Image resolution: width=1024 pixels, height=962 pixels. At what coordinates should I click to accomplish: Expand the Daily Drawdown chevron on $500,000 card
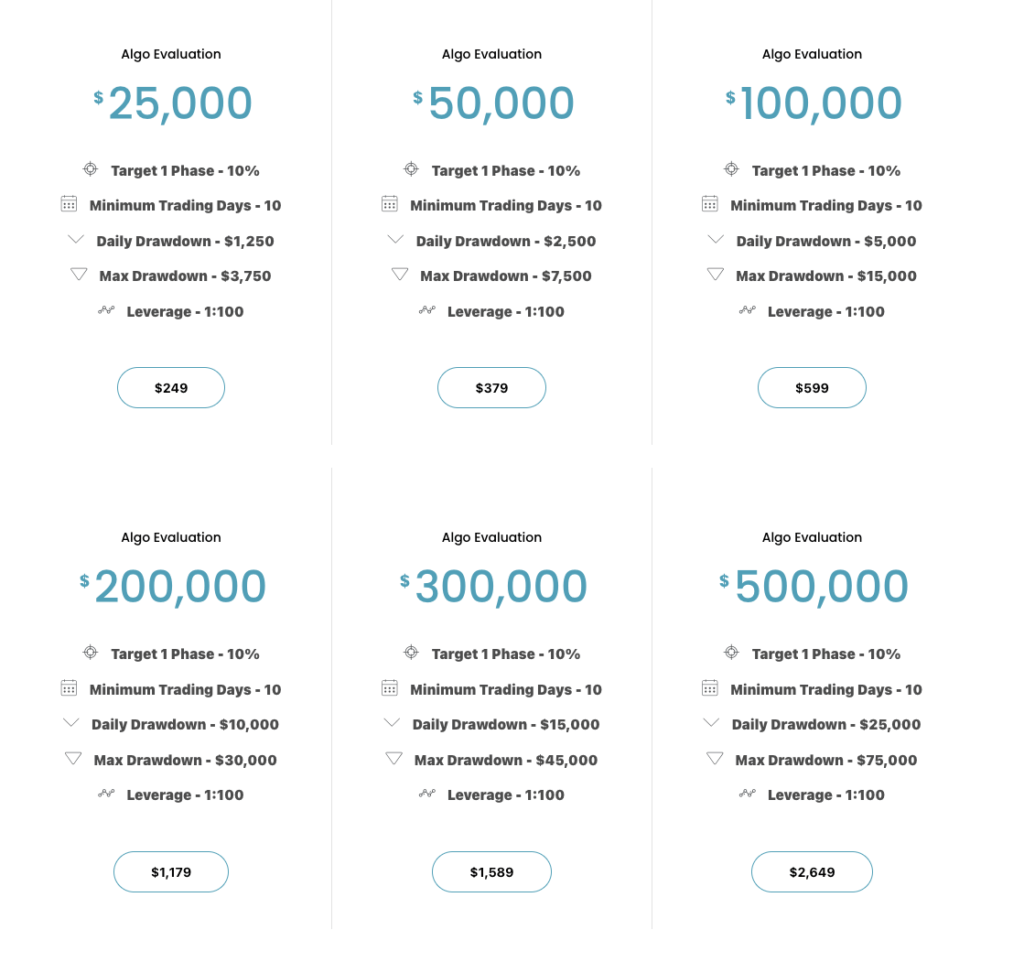[711, 722]
